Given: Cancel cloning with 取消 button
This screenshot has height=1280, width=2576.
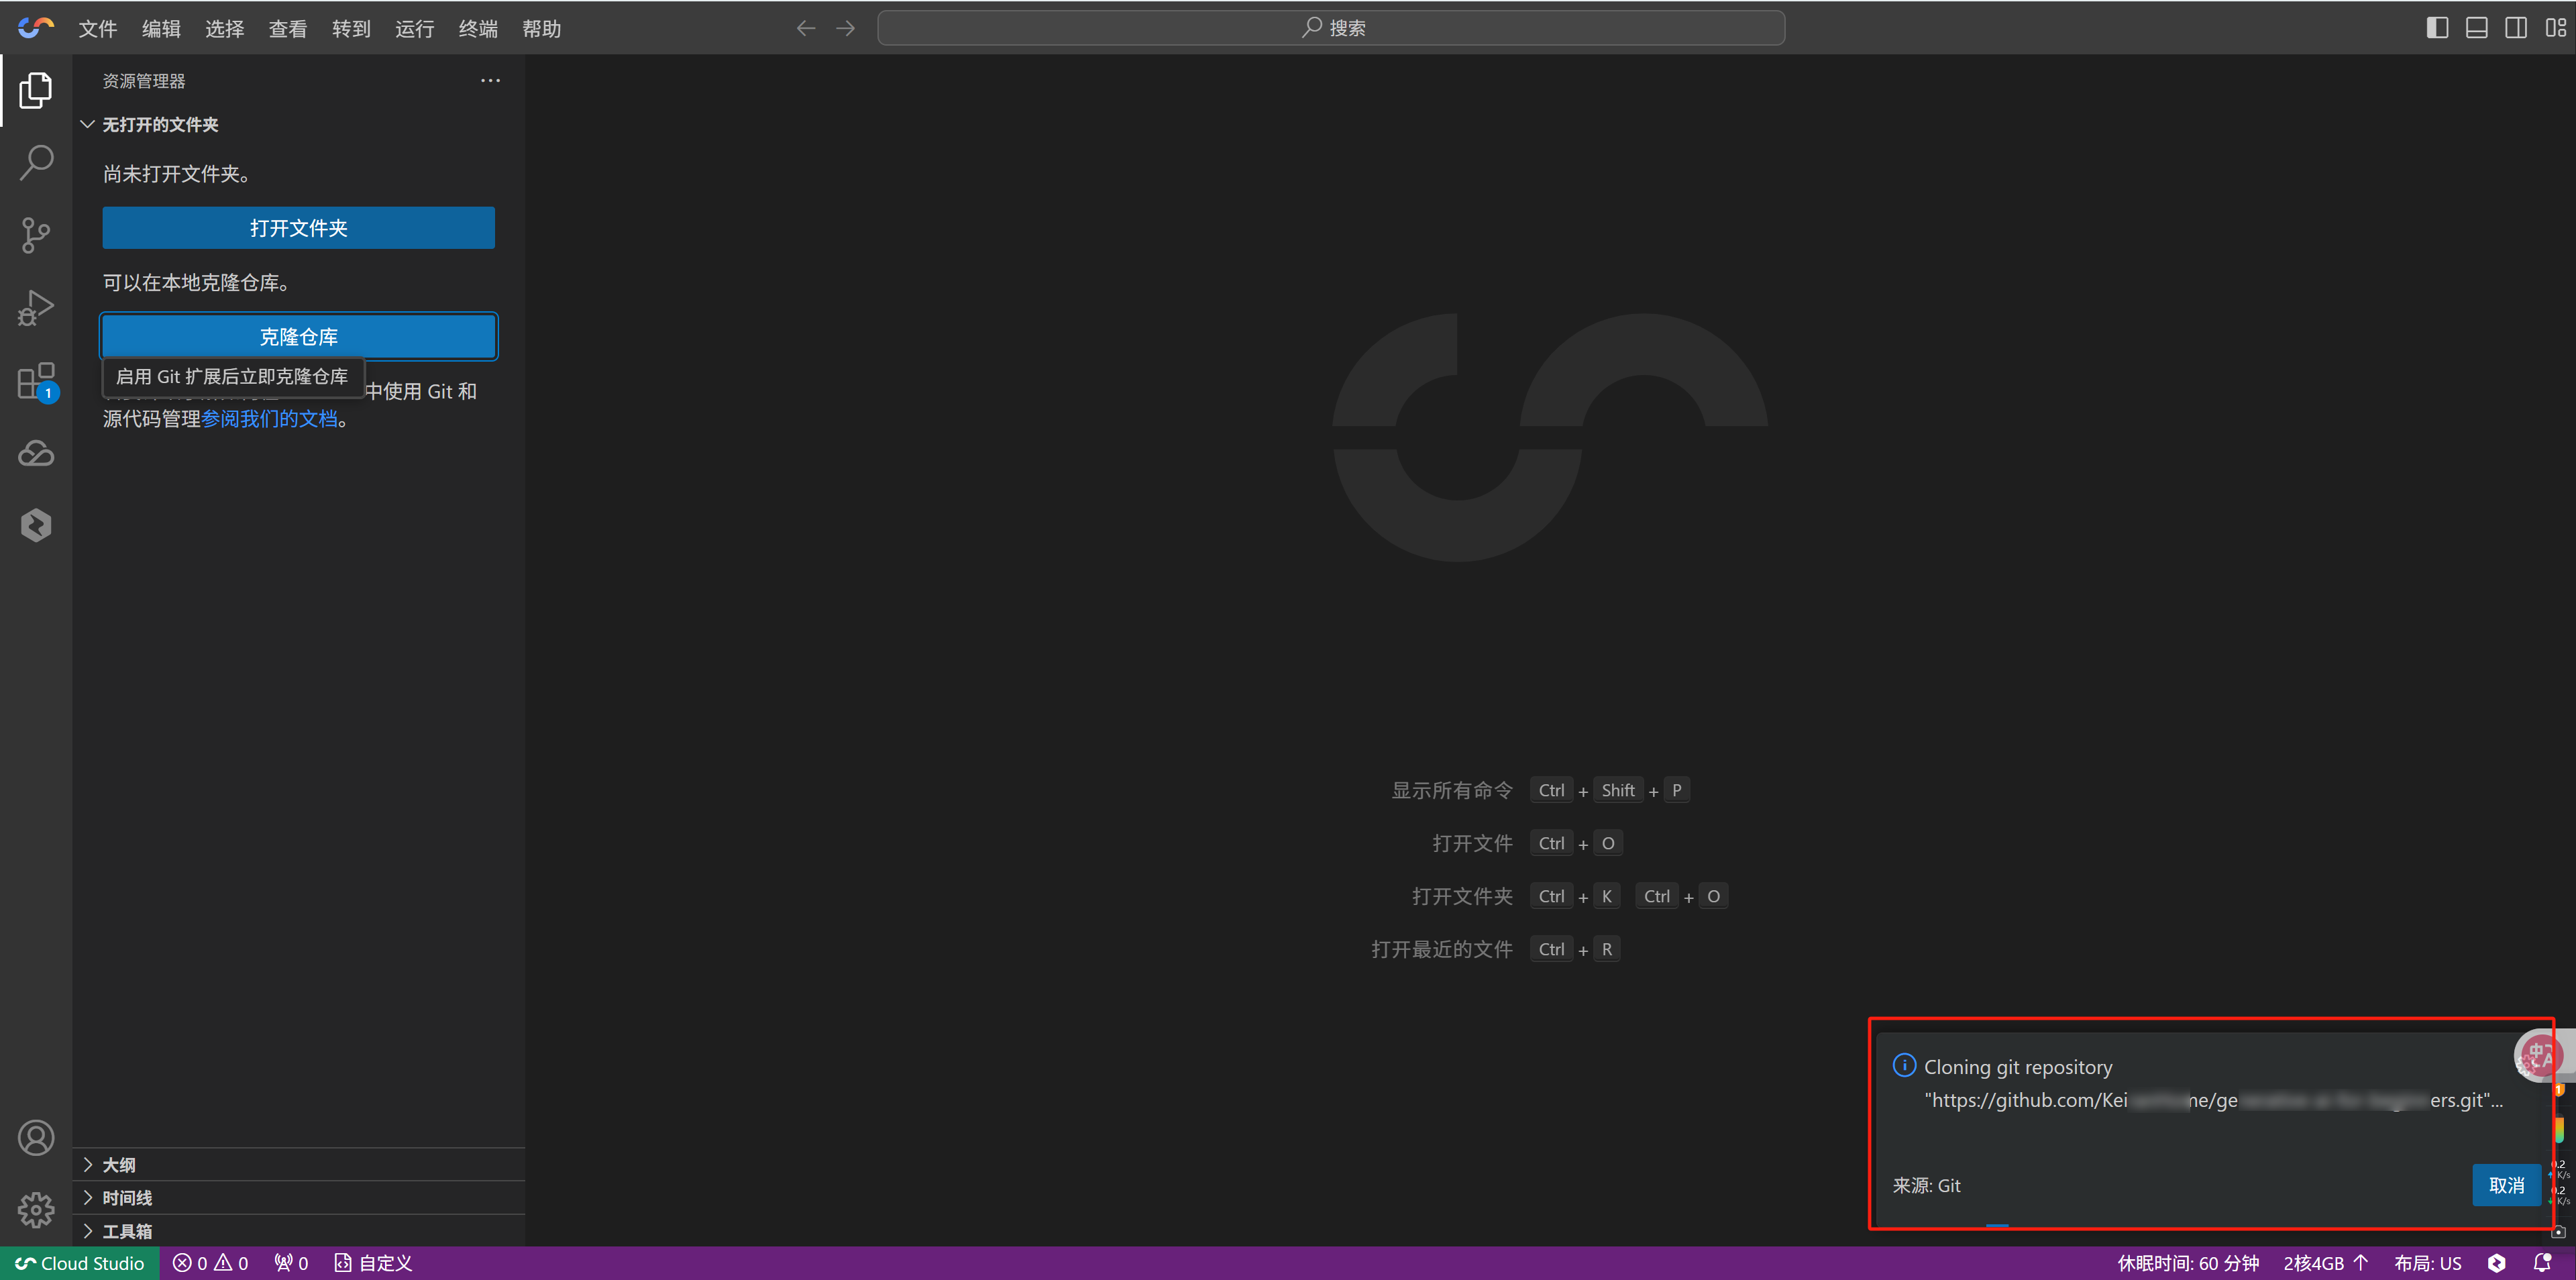Looking at the screenshot, I should pyautogui.click(x=2506, y=1185).
